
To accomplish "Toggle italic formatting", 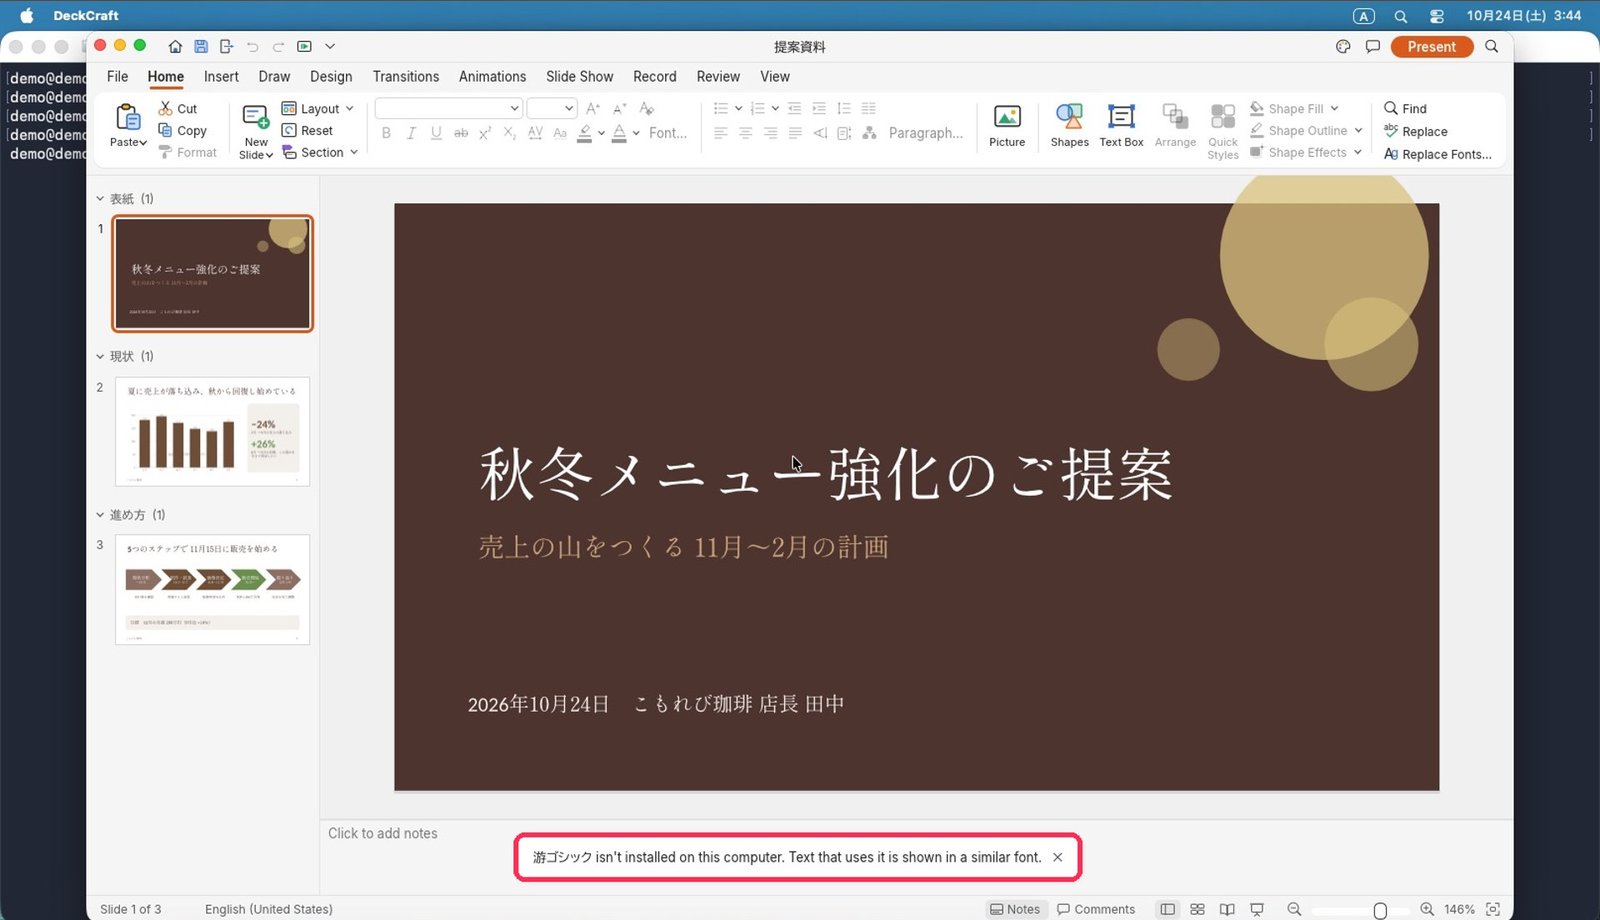I will (411, 133).
